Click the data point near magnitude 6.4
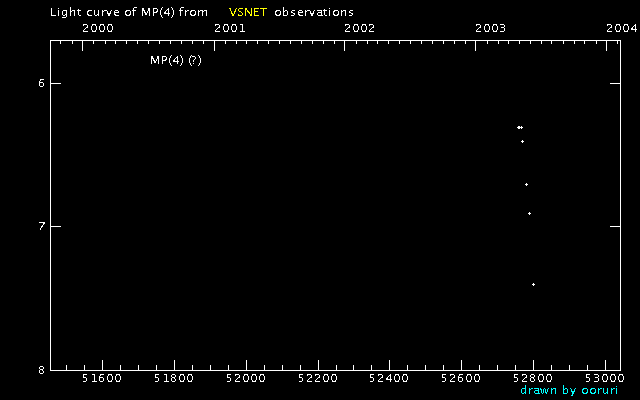This screenshot has width=640, height=400. [x=522, y=142]
